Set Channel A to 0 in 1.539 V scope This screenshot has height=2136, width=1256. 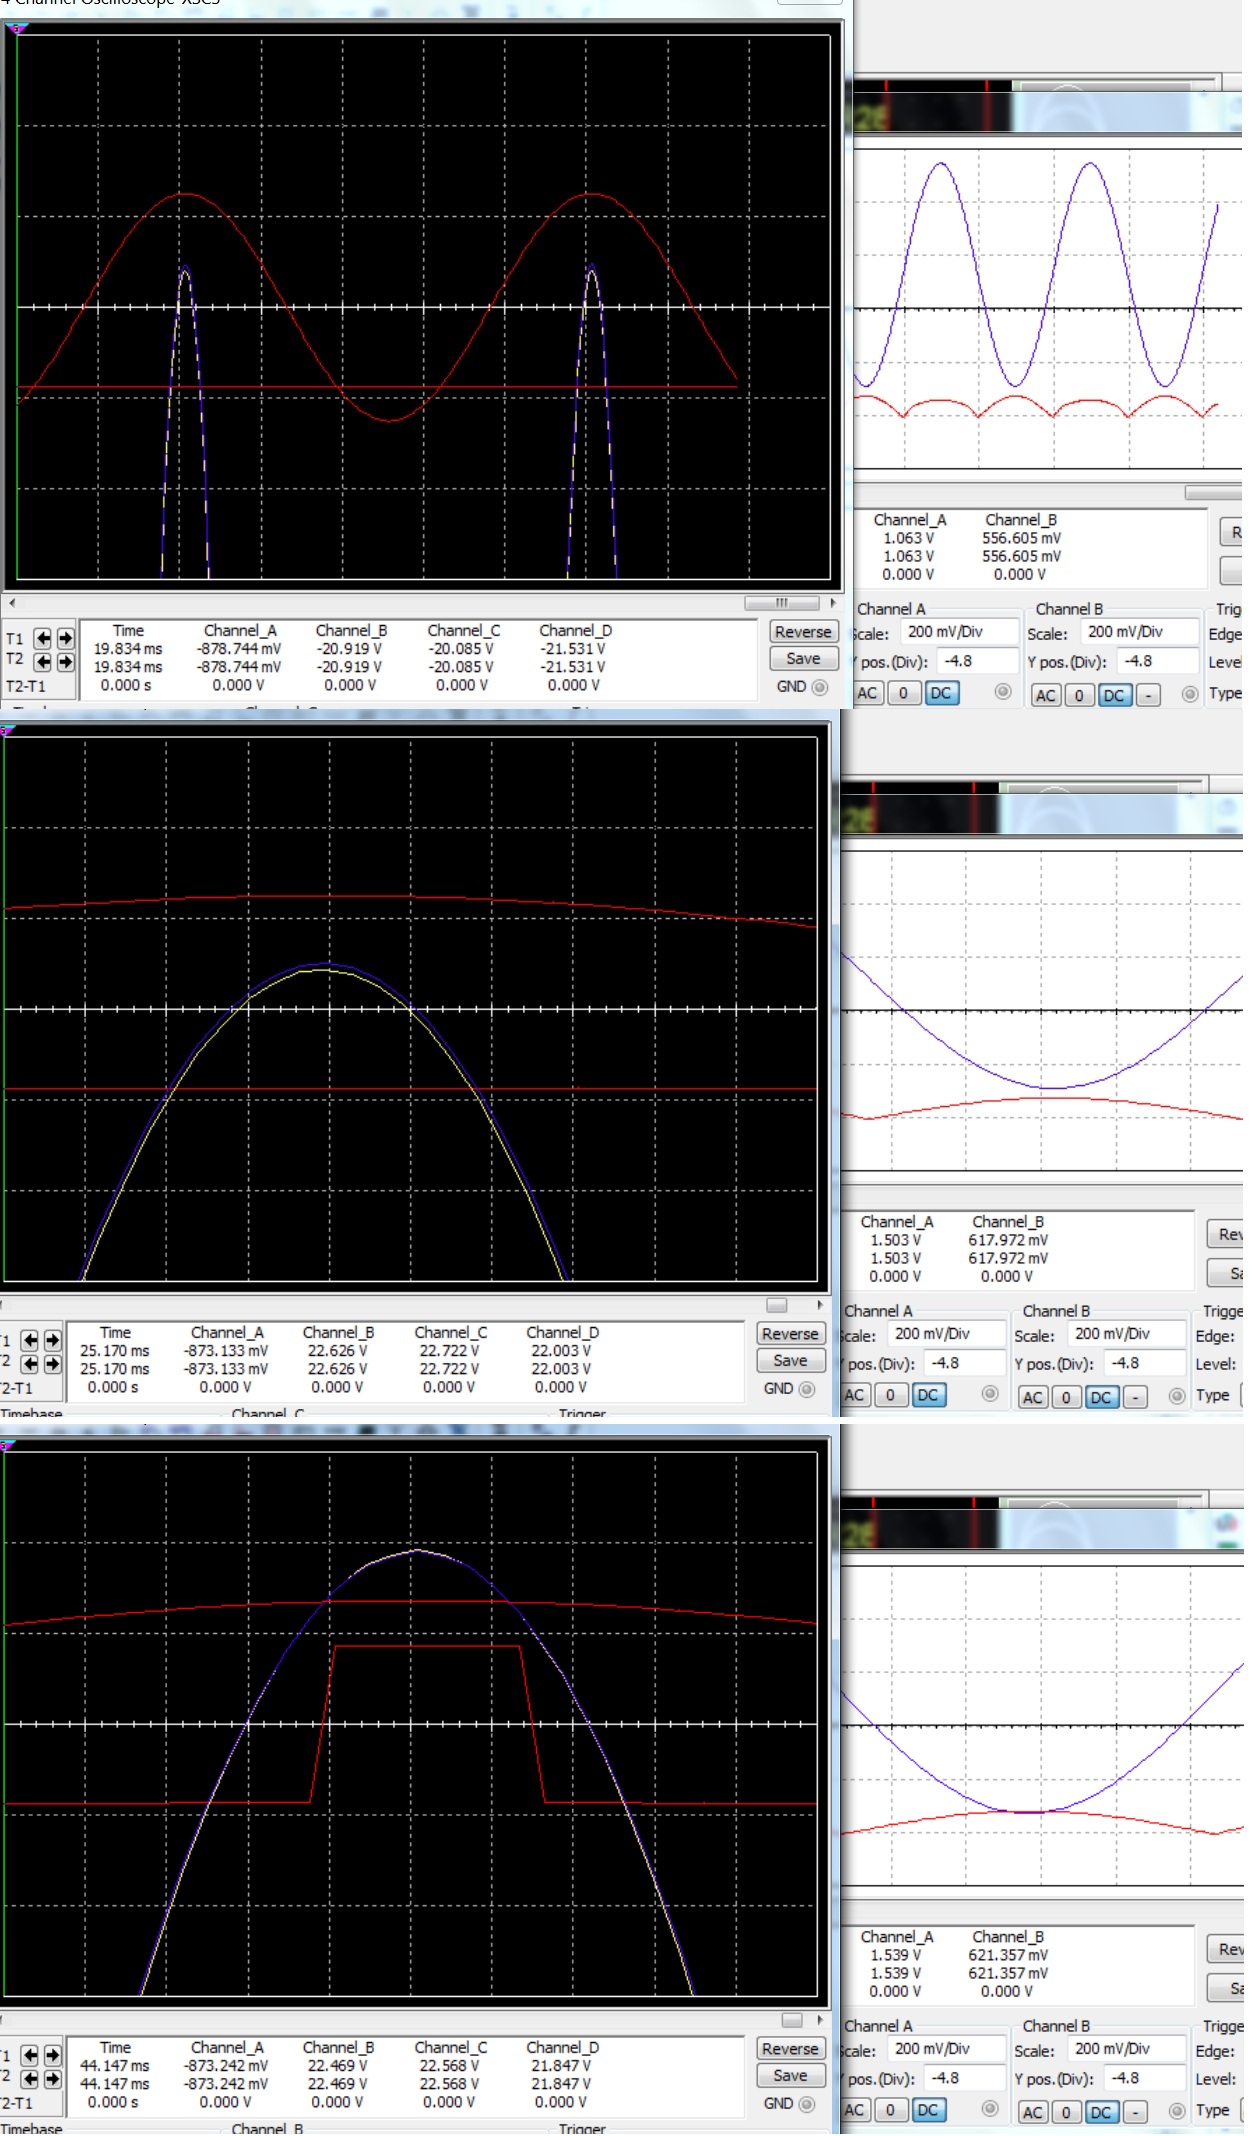click(x=890, y=2111)
